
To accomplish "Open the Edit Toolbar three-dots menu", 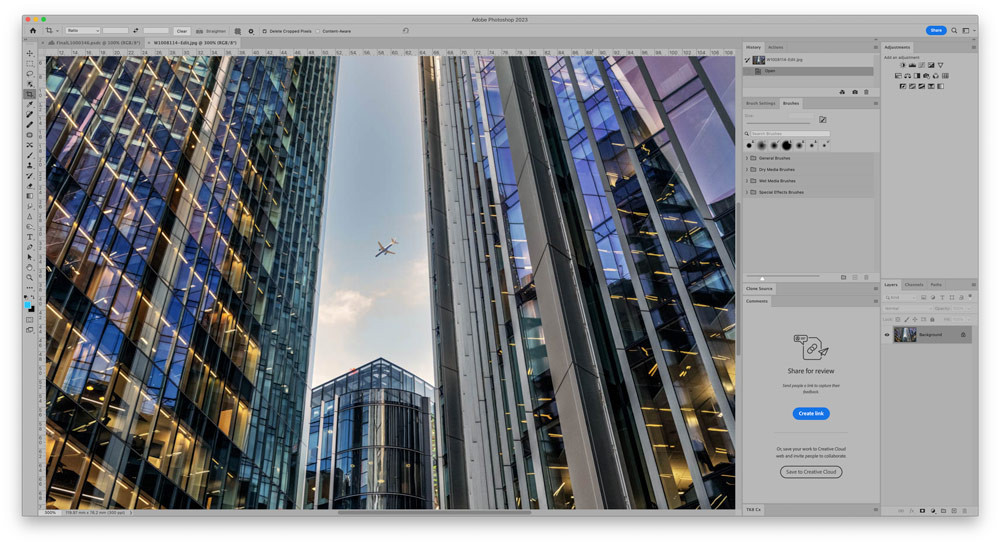I will point(30,288).
